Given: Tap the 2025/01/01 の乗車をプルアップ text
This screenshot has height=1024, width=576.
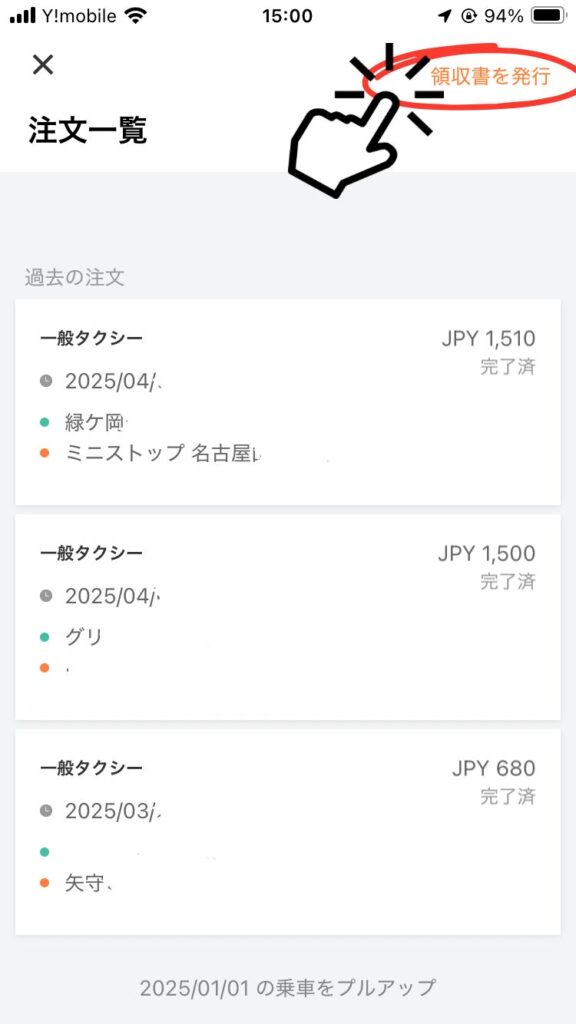Looking at the screenshot, I should [287, 987].
